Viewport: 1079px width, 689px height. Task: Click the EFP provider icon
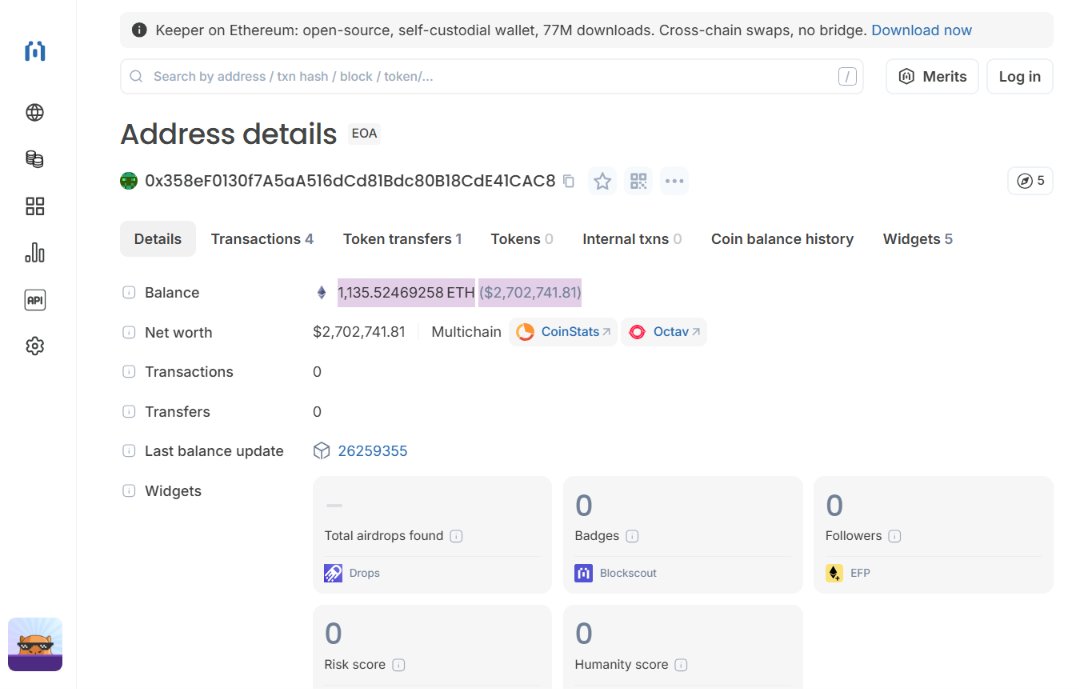click(834, 573)
